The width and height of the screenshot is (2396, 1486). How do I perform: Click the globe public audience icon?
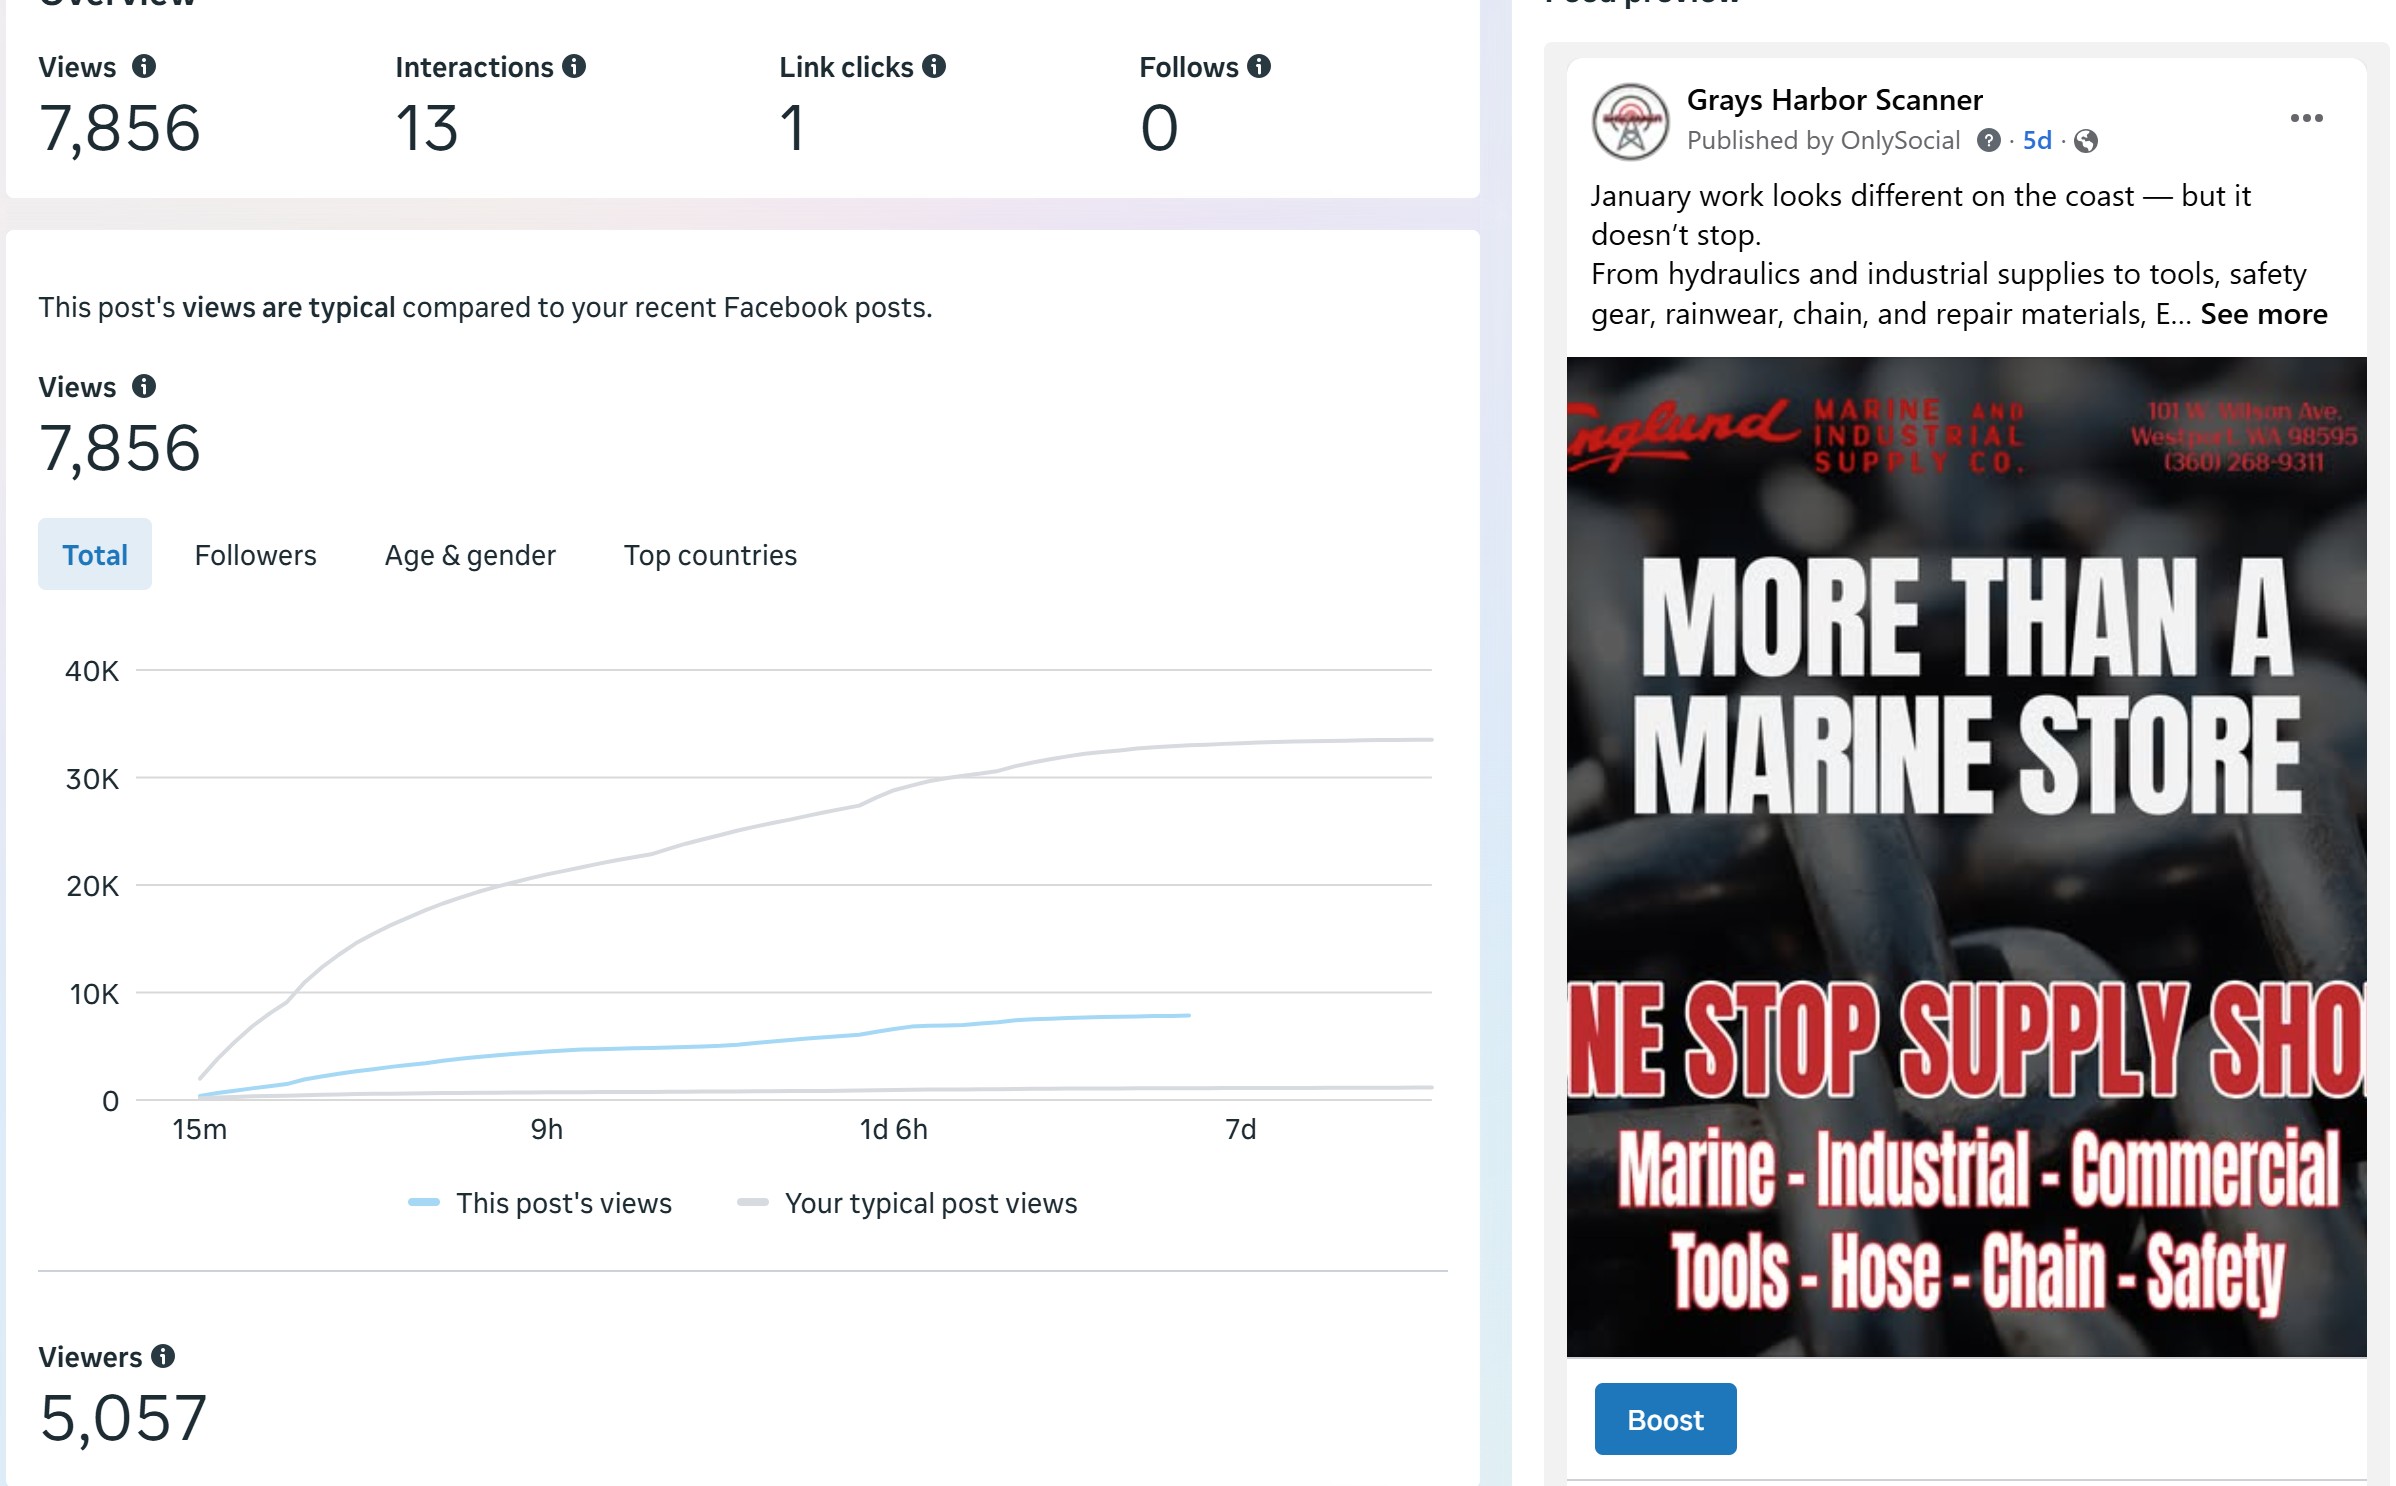[x=2086, y=141]
